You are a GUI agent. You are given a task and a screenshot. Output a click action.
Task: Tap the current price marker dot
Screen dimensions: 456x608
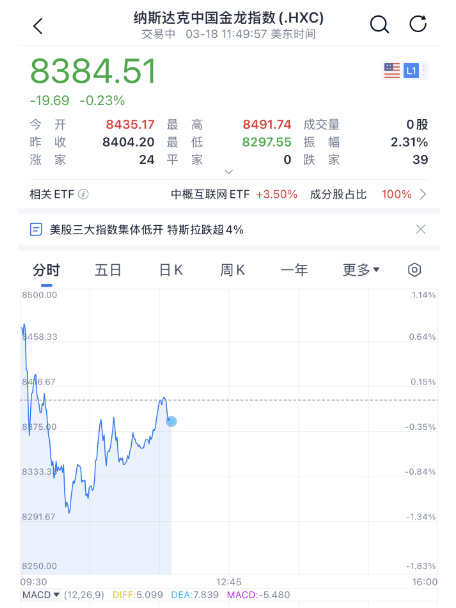point(171,421)
